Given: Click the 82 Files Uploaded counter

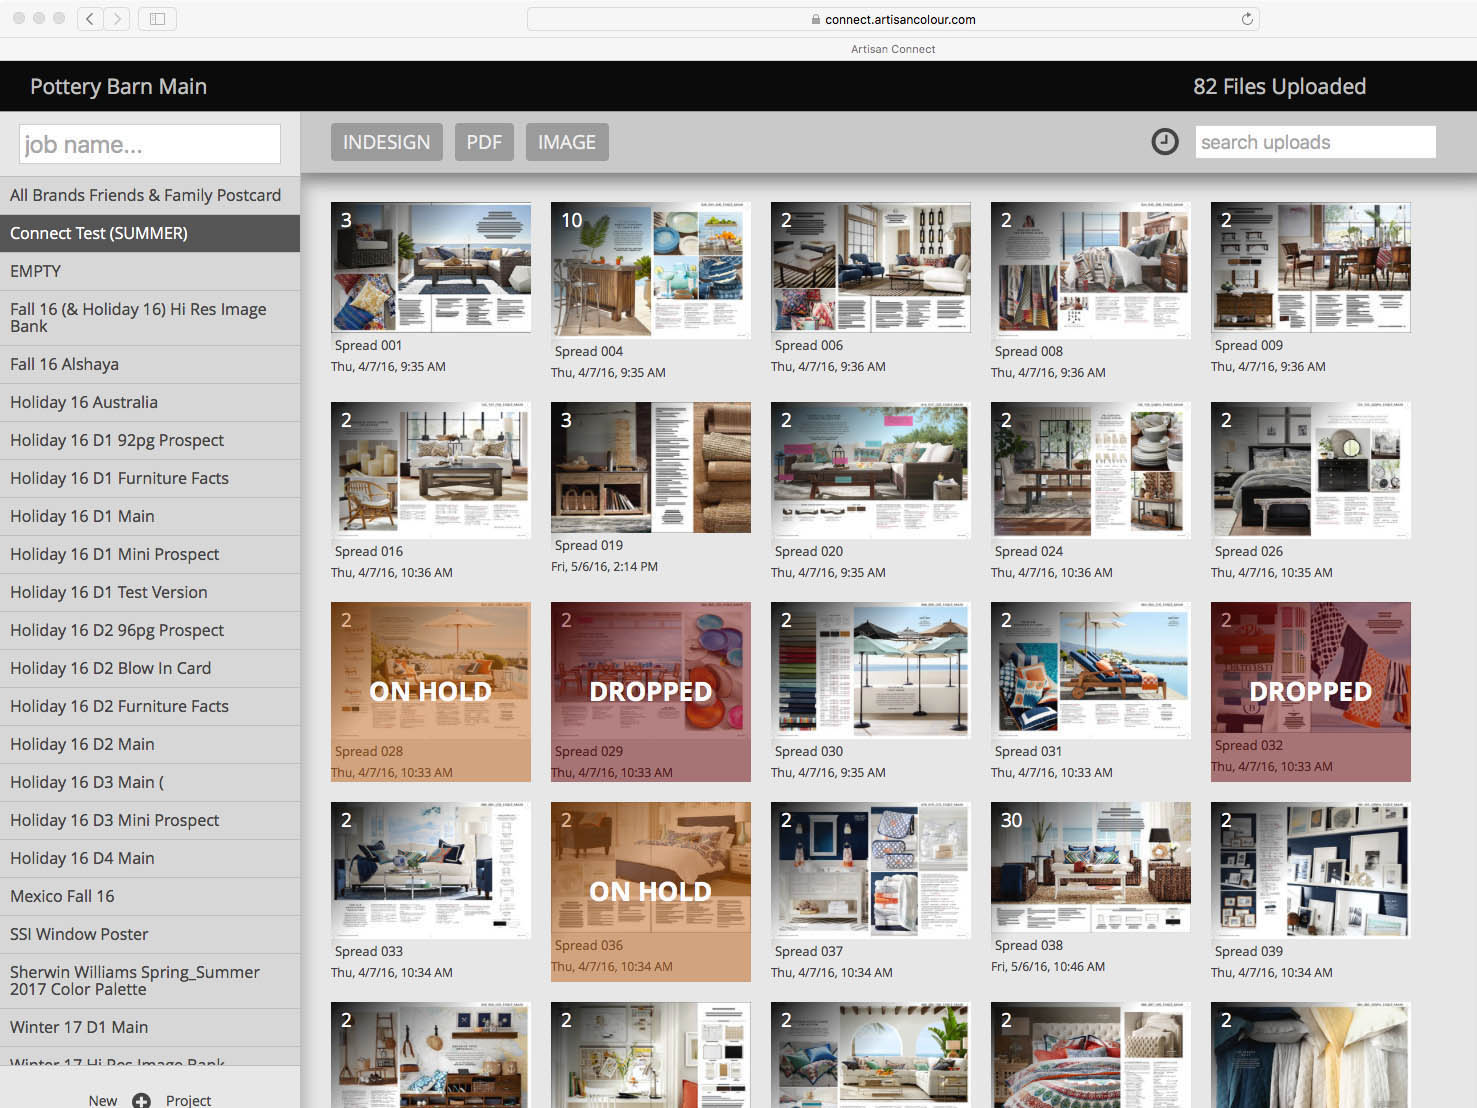Looking at the screenshot, I should 1279,87.
